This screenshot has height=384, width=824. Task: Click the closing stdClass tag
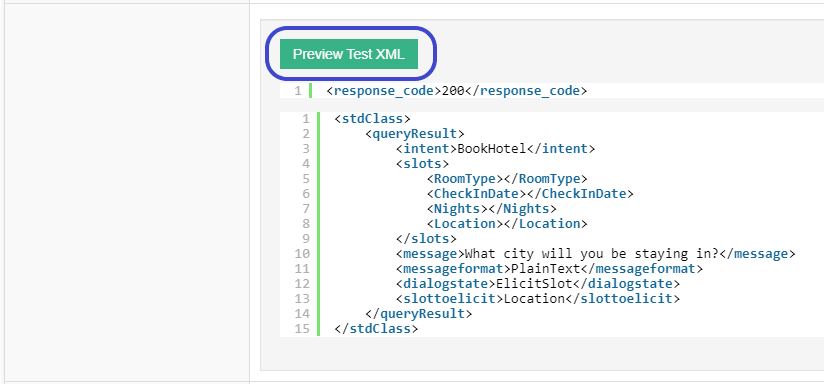376,329
